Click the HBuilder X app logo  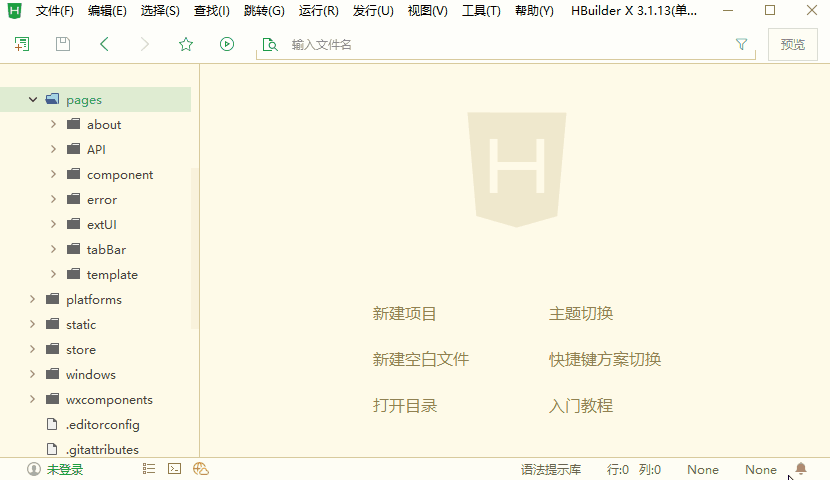(x=14, y=11)
